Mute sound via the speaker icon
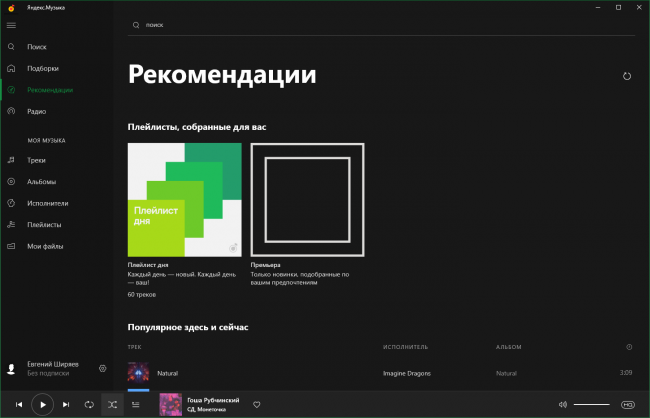Viewport: 650px width, 418px height. (x=563, y=404)
